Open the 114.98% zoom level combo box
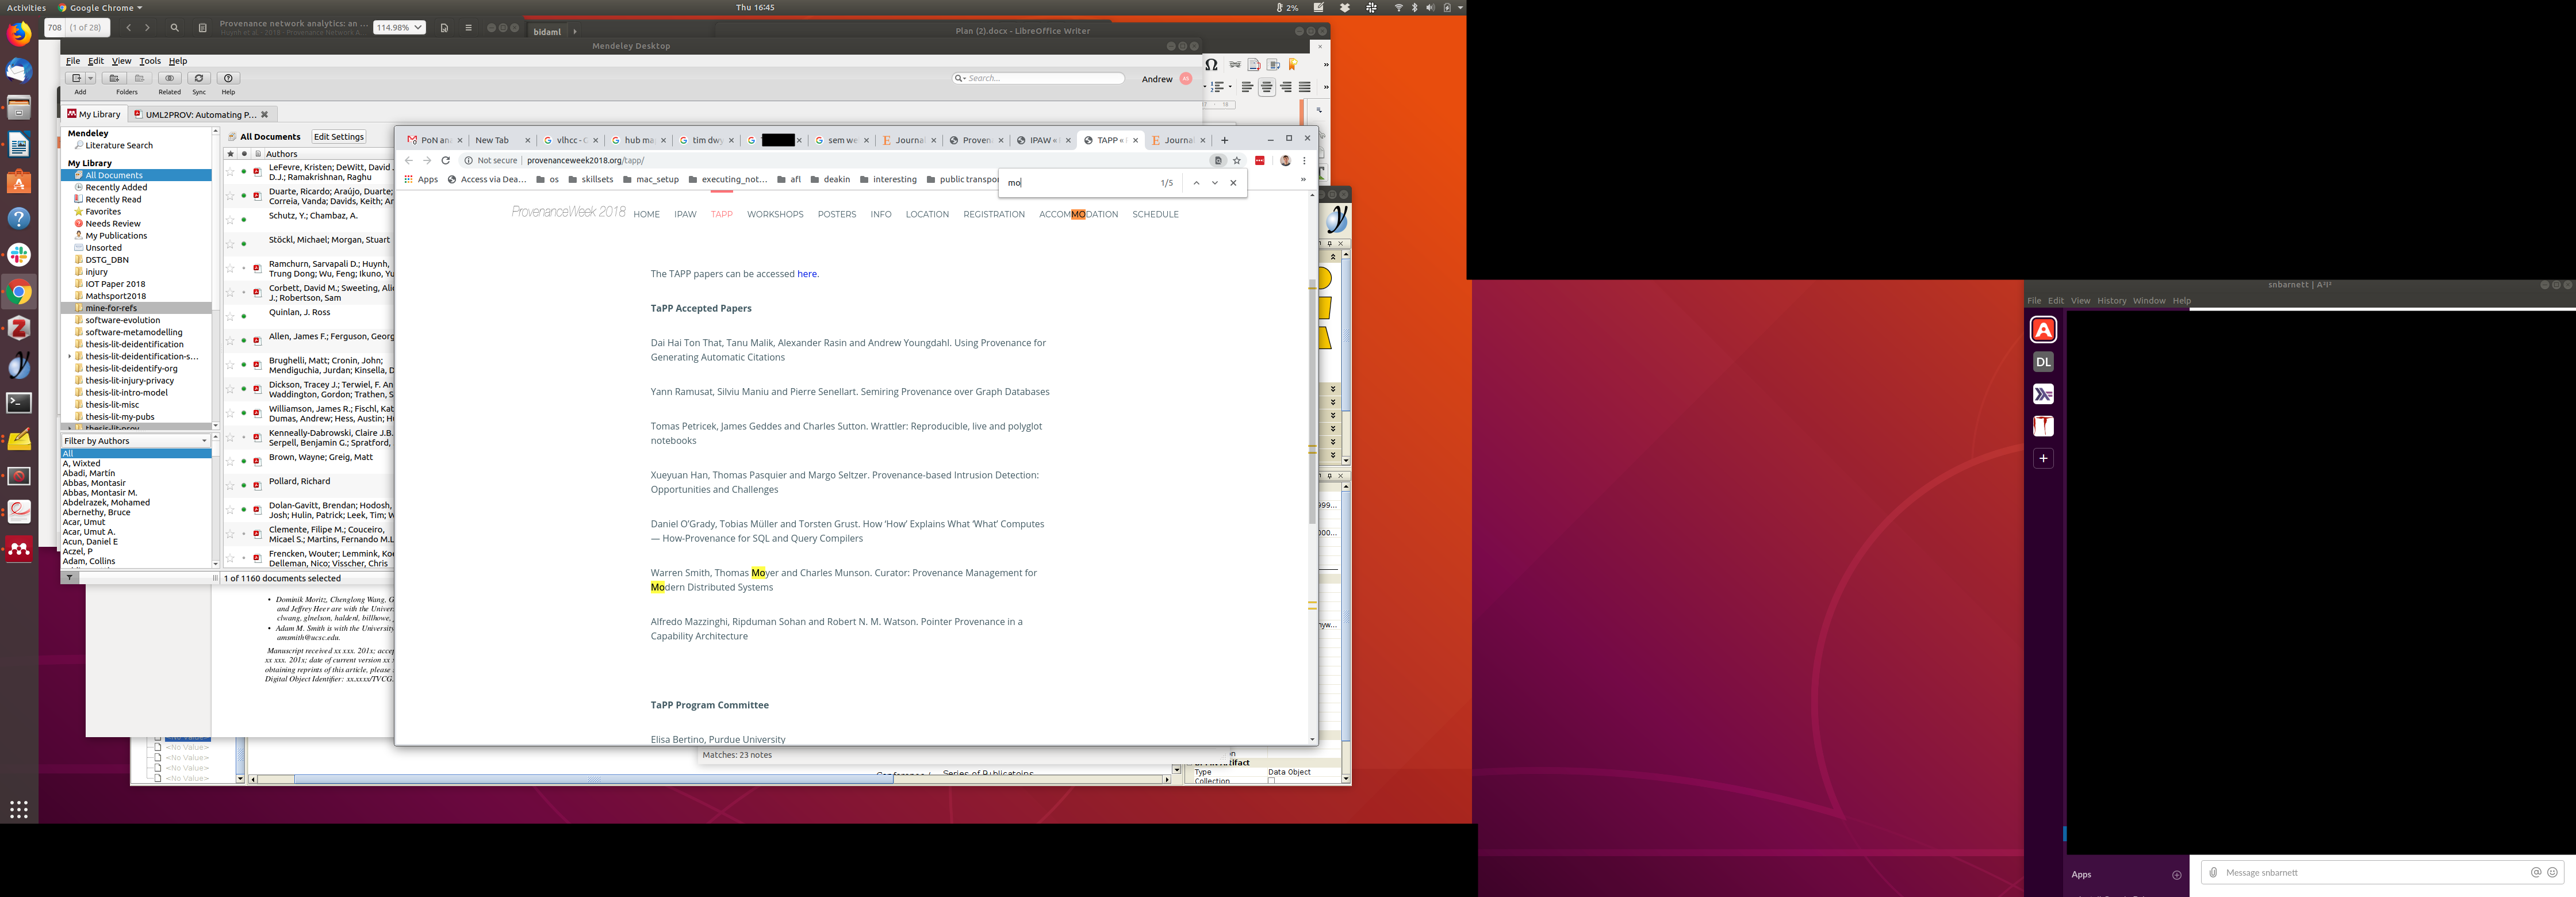The height and width of the screenshot is (897, 2576). tap(399, 28)
